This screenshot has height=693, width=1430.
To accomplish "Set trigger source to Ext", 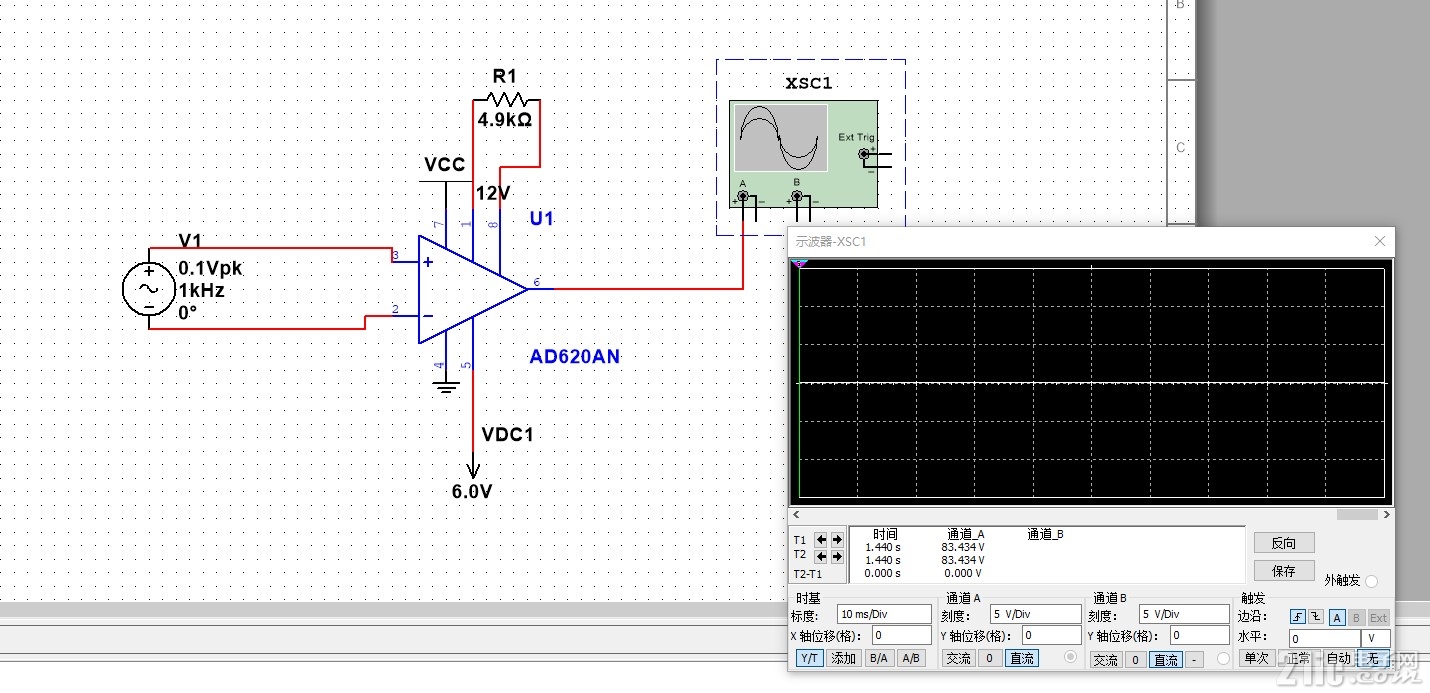I will pyautogui.click(x=1378, y=618).
